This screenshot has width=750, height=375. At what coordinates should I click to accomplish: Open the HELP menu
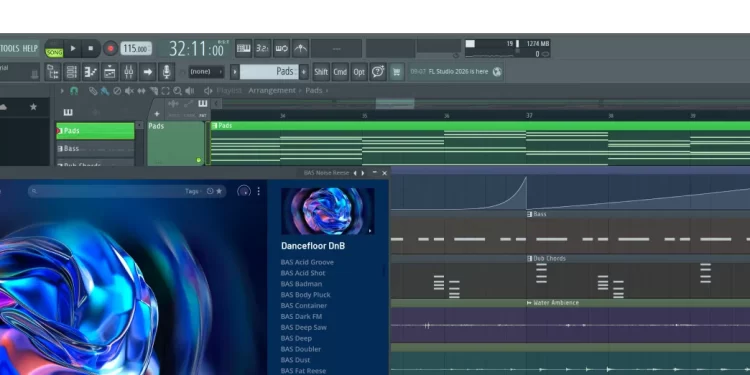[x=30, y=48]
